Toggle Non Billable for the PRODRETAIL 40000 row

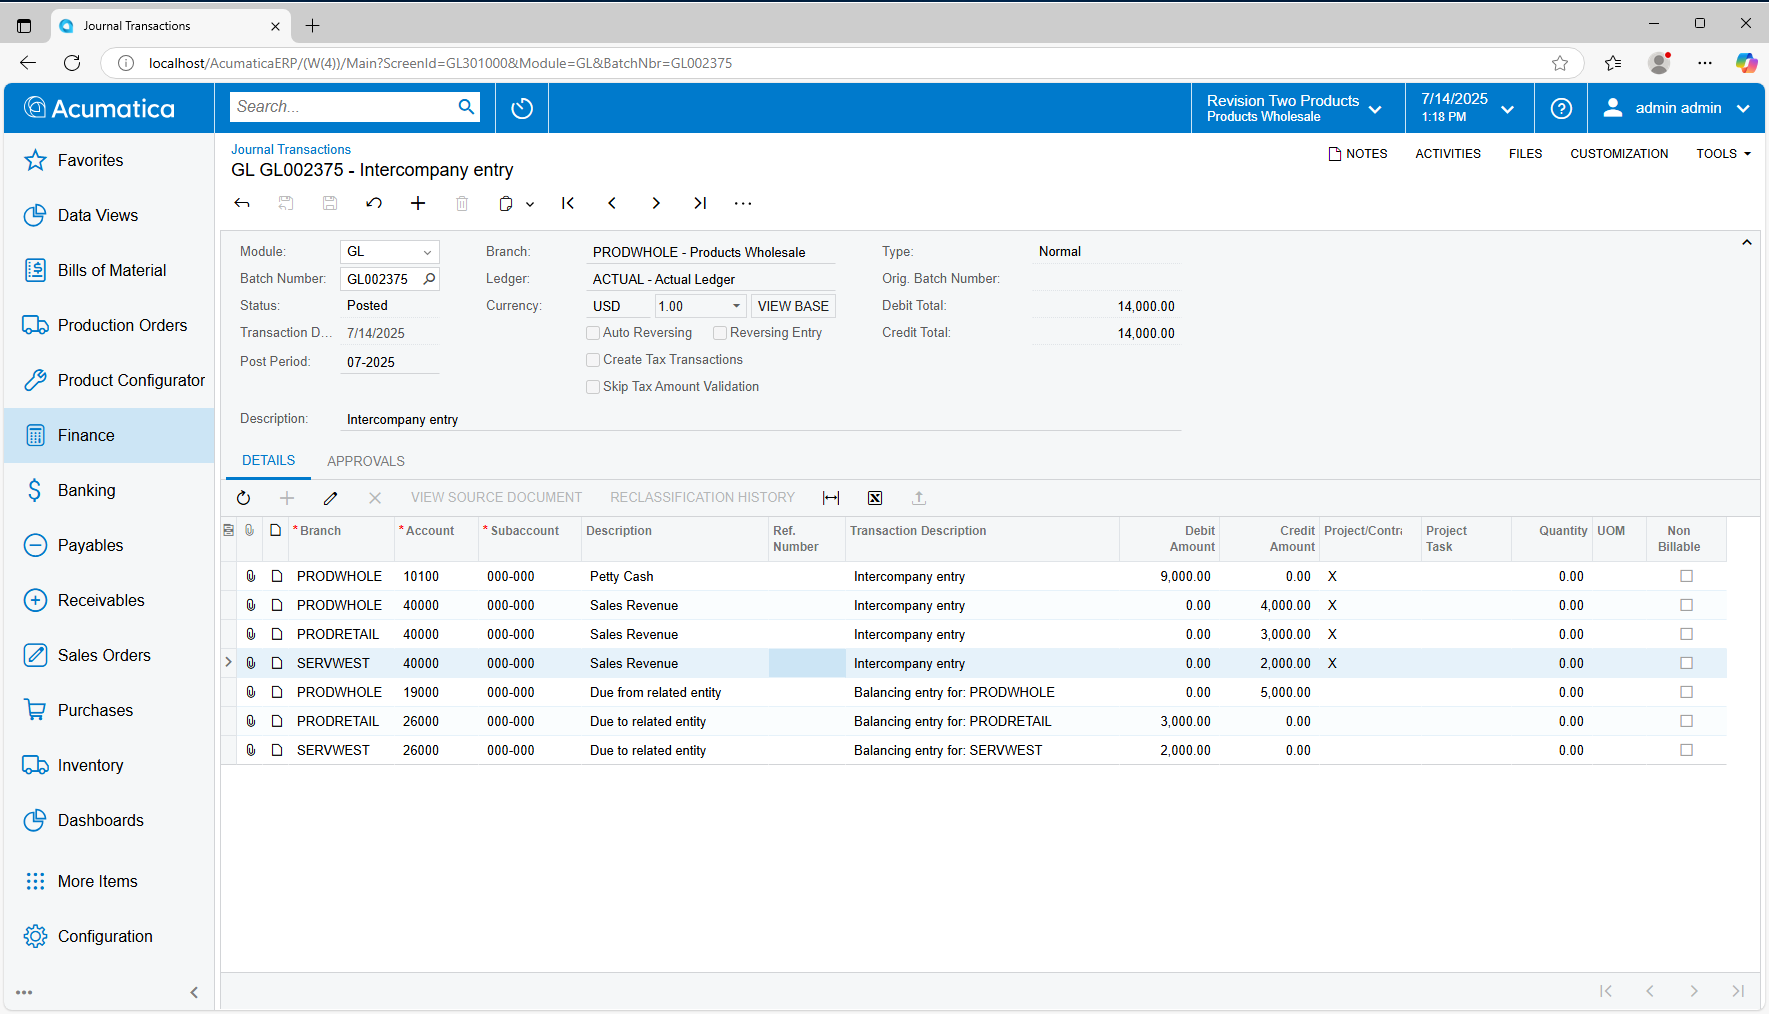(1686, 634)
